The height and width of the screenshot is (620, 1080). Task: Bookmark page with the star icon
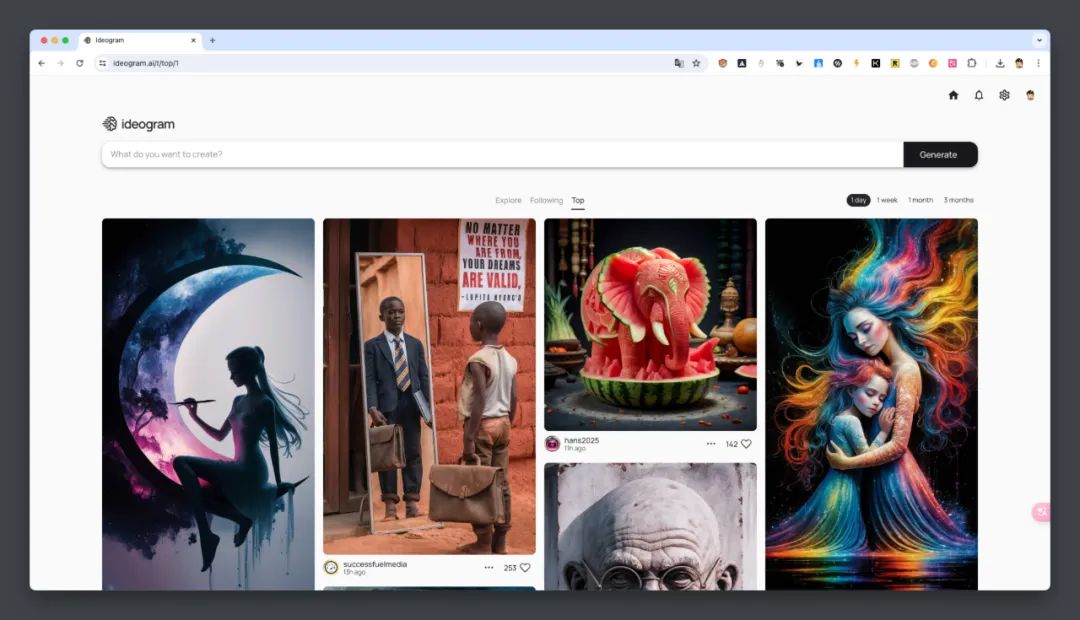click(x=696, y=63)
